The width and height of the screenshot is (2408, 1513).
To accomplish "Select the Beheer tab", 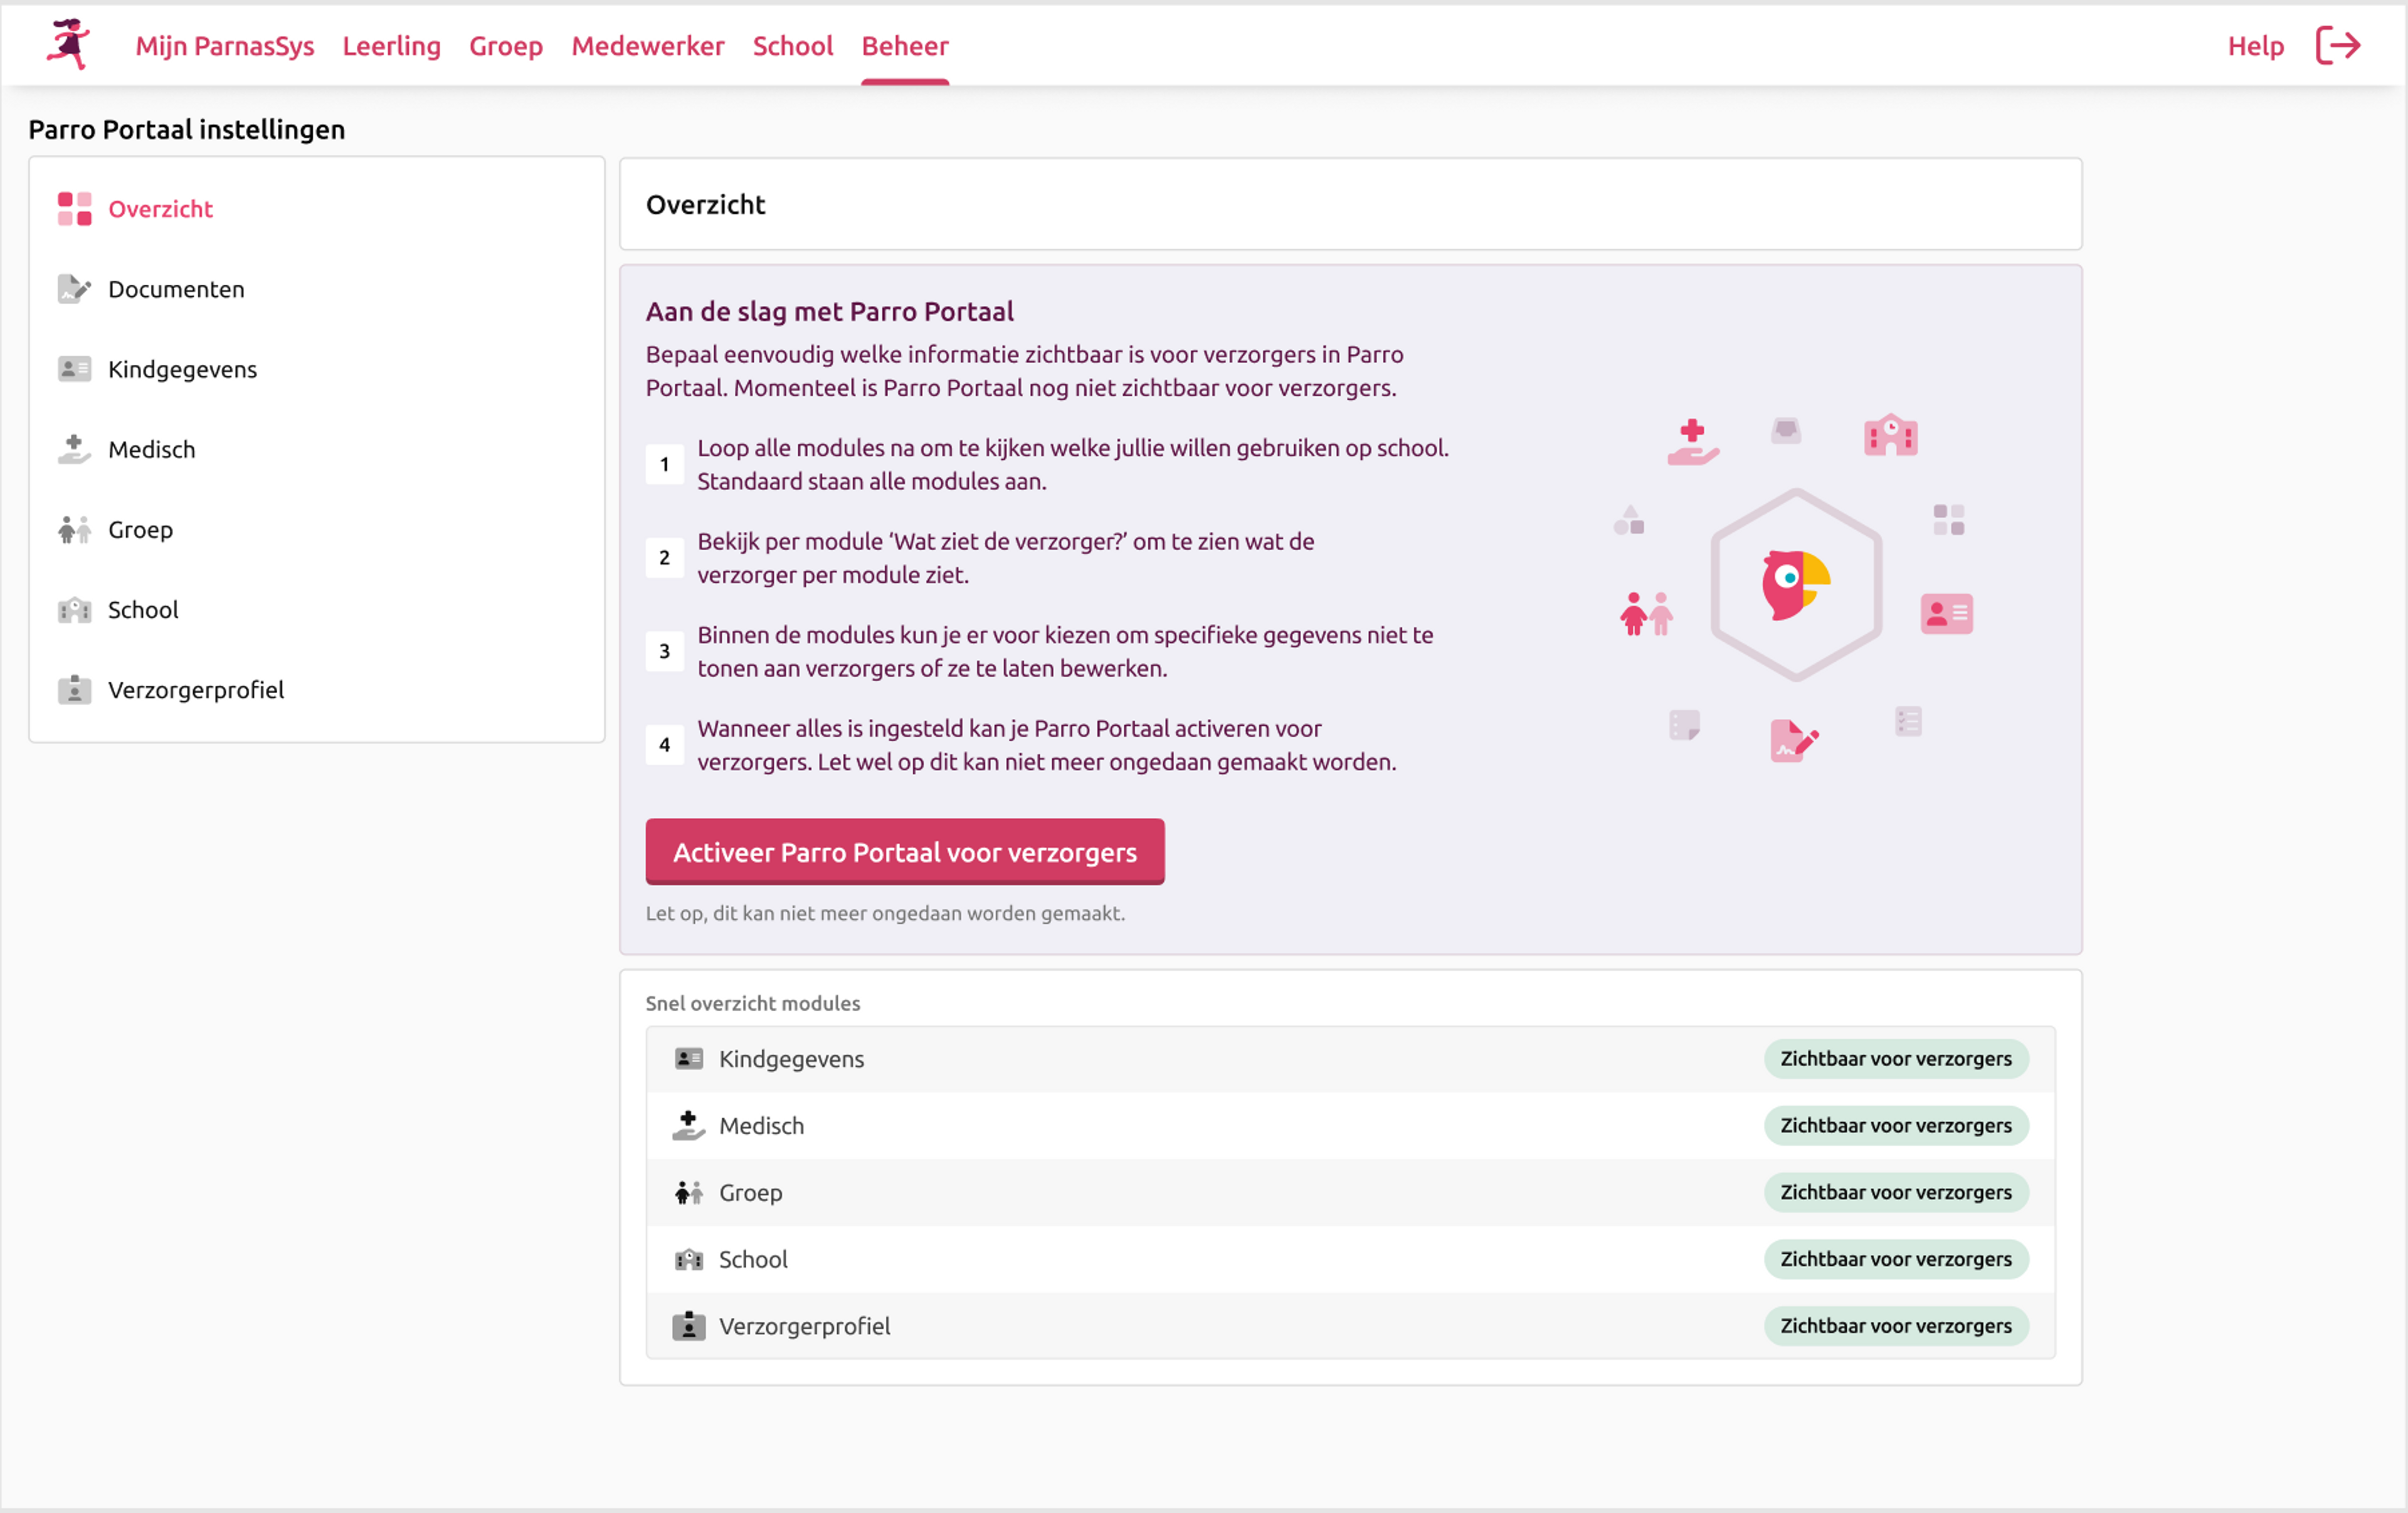I will click(x=904, y=46).
